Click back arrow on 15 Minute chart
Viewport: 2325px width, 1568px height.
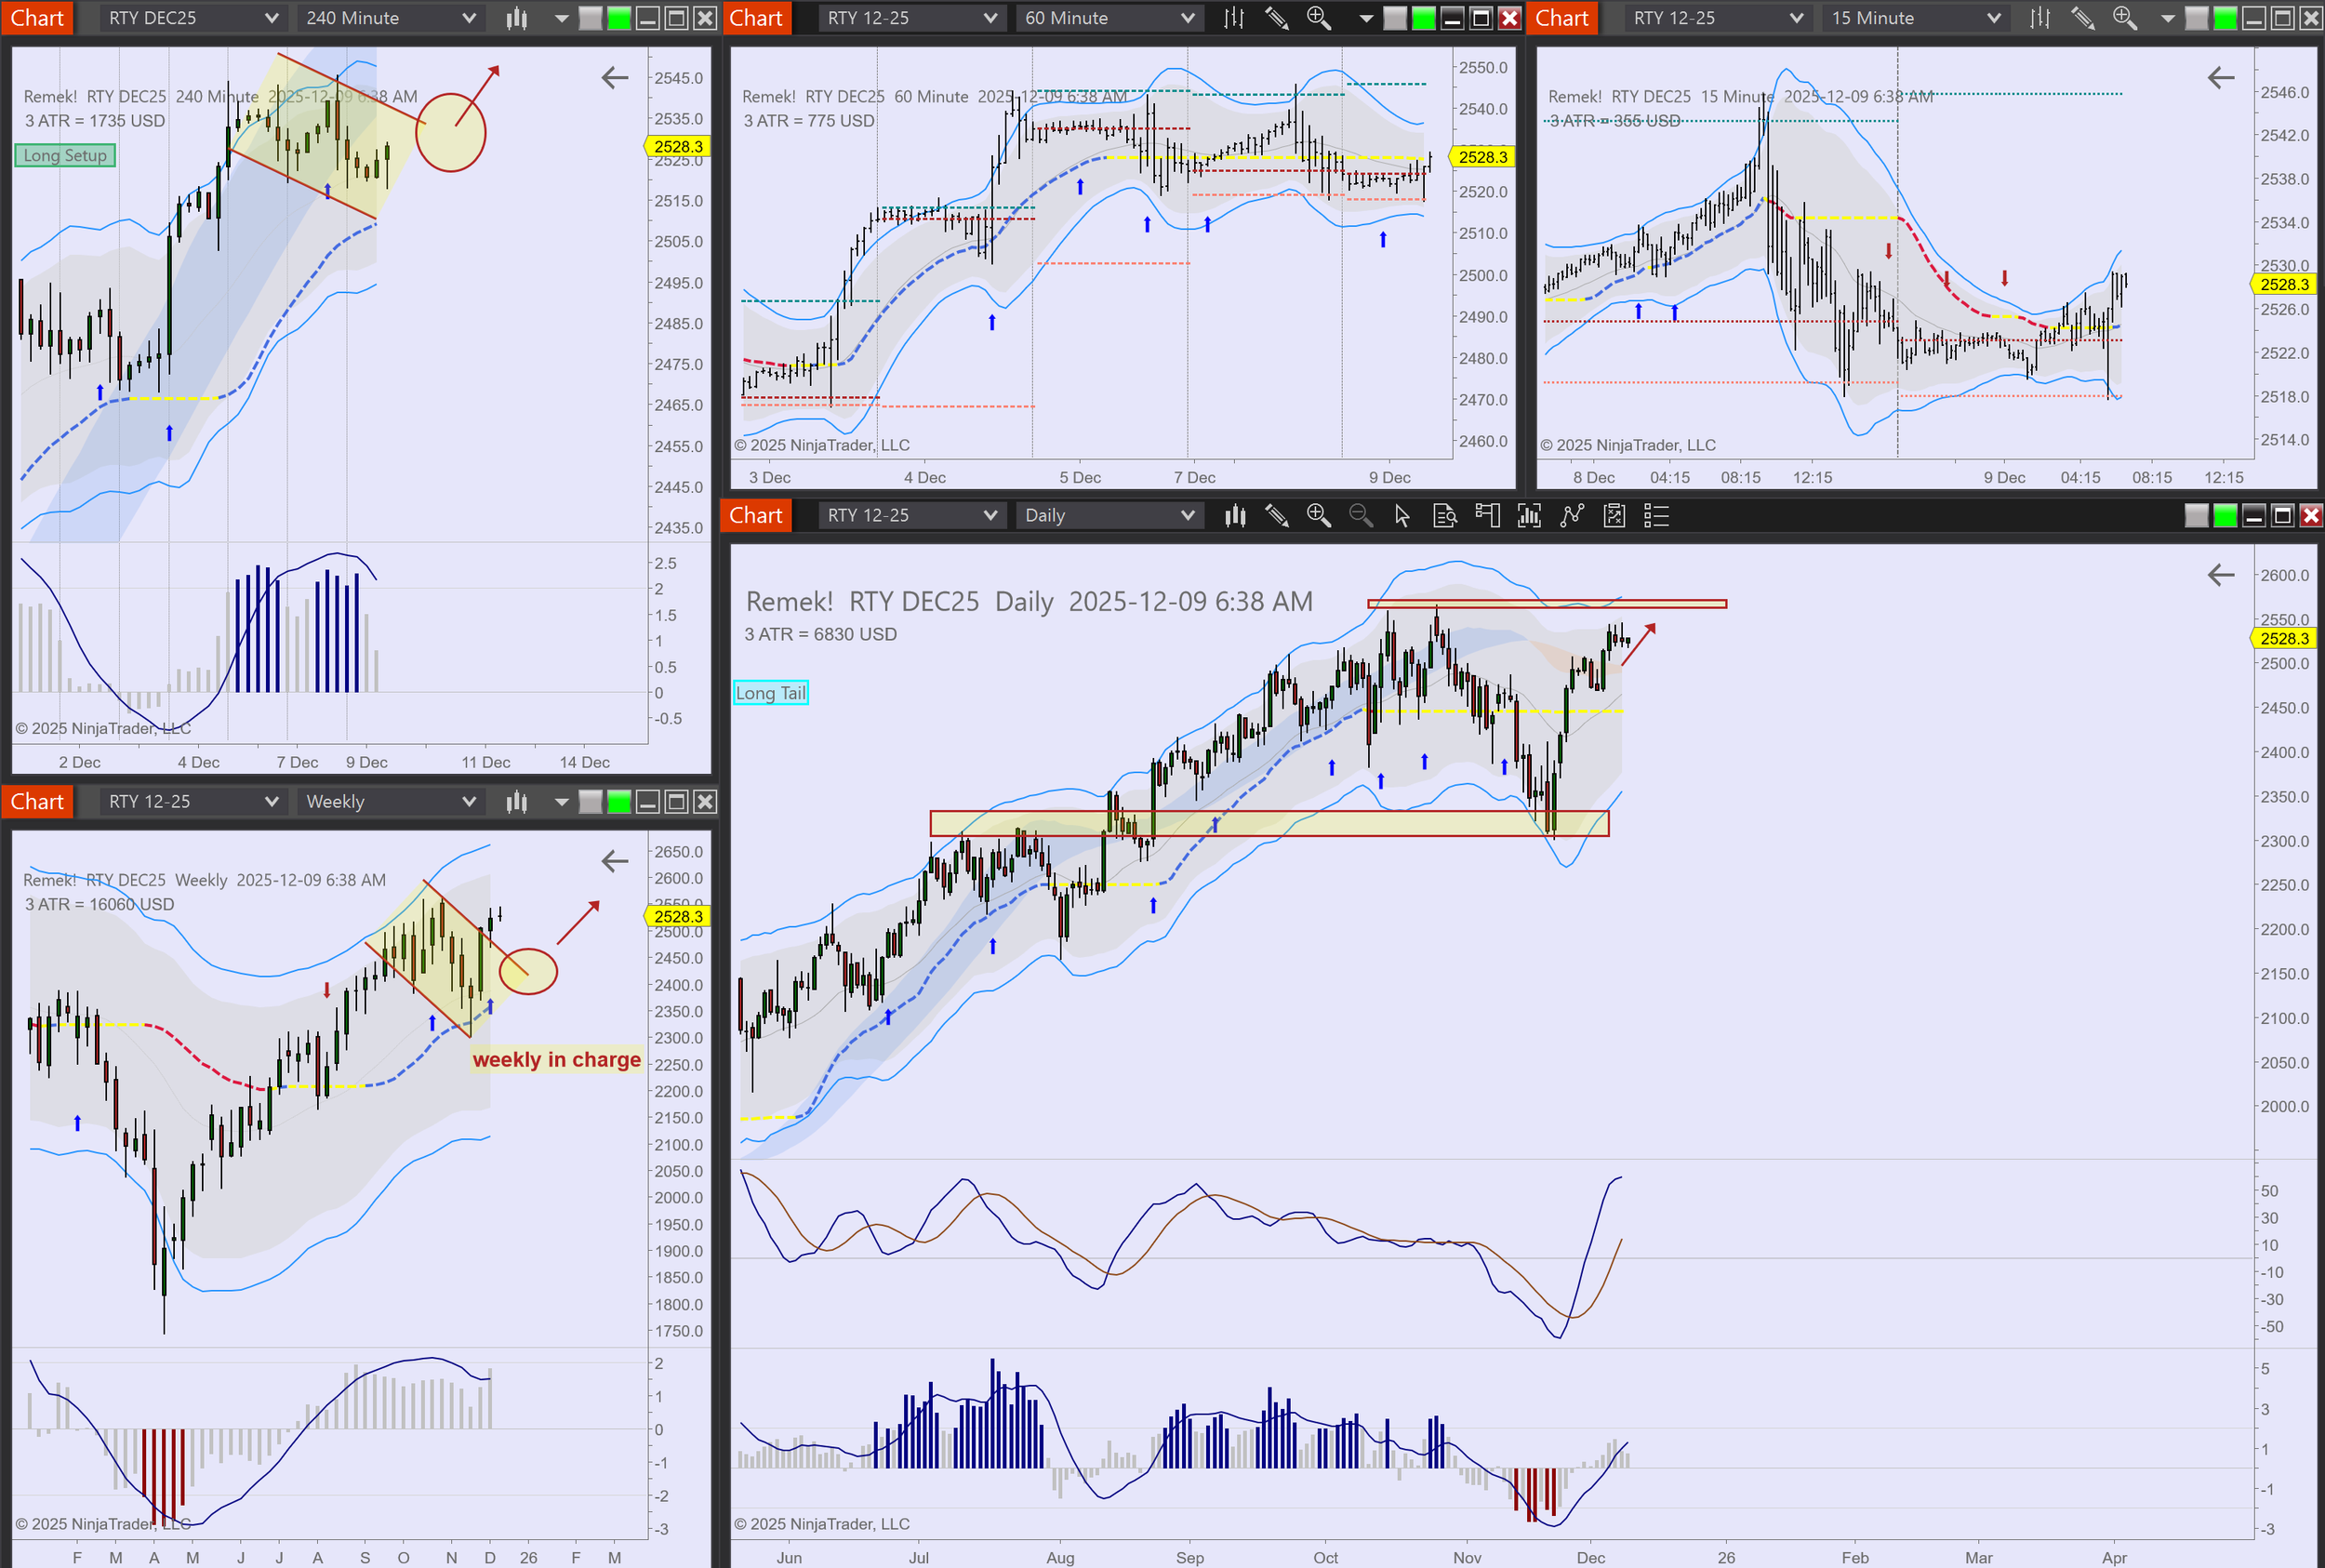coord(2220,78)
